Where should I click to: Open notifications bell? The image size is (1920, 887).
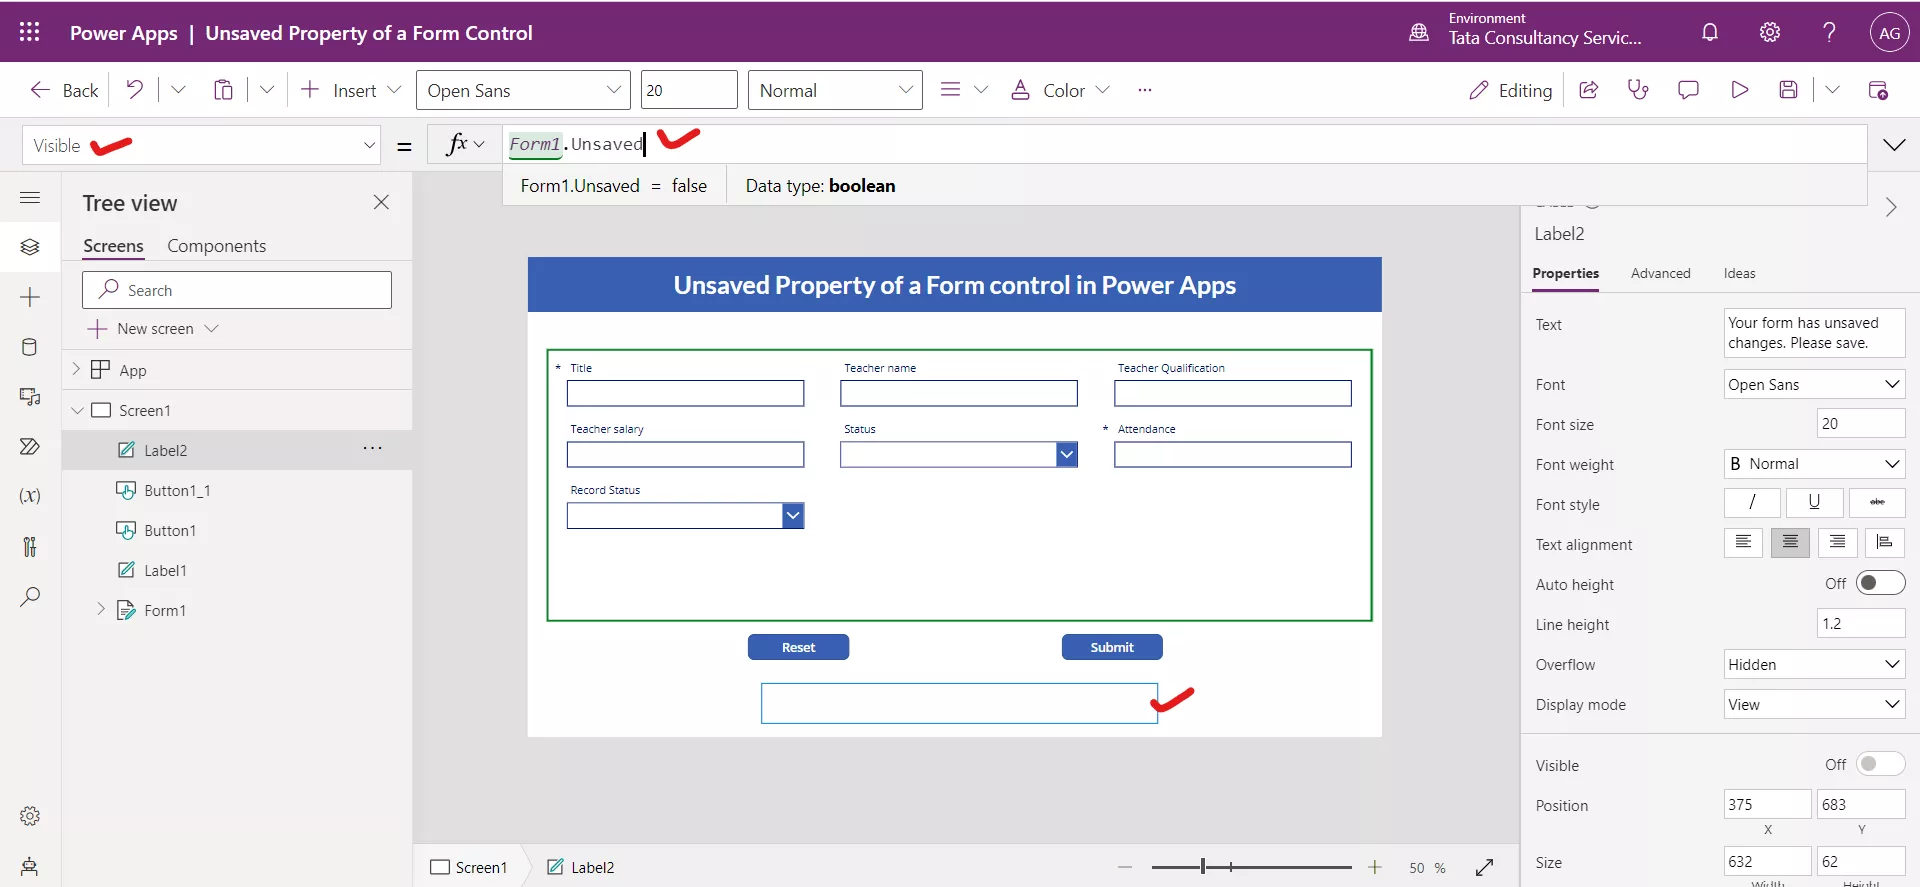point(1710,32)
